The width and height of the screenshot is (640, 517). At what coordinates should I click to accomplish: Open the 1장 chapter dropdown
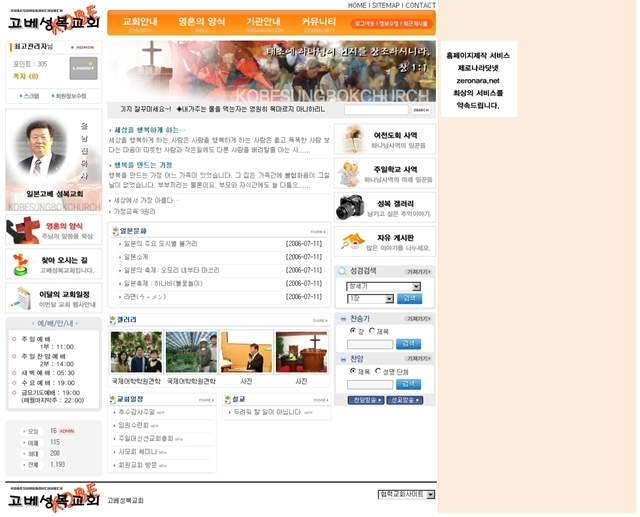click(369, 298)
